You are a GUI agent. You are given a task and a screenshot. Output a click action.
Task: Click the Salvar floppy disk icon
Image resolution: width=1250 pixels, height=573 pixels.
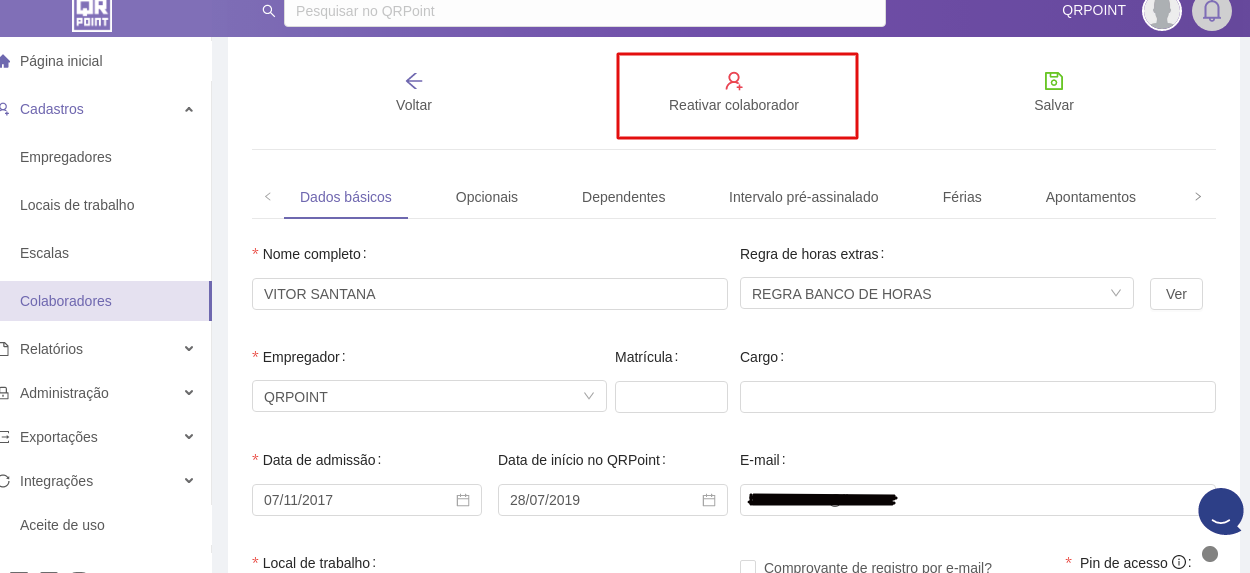[x=1054, y=81]
